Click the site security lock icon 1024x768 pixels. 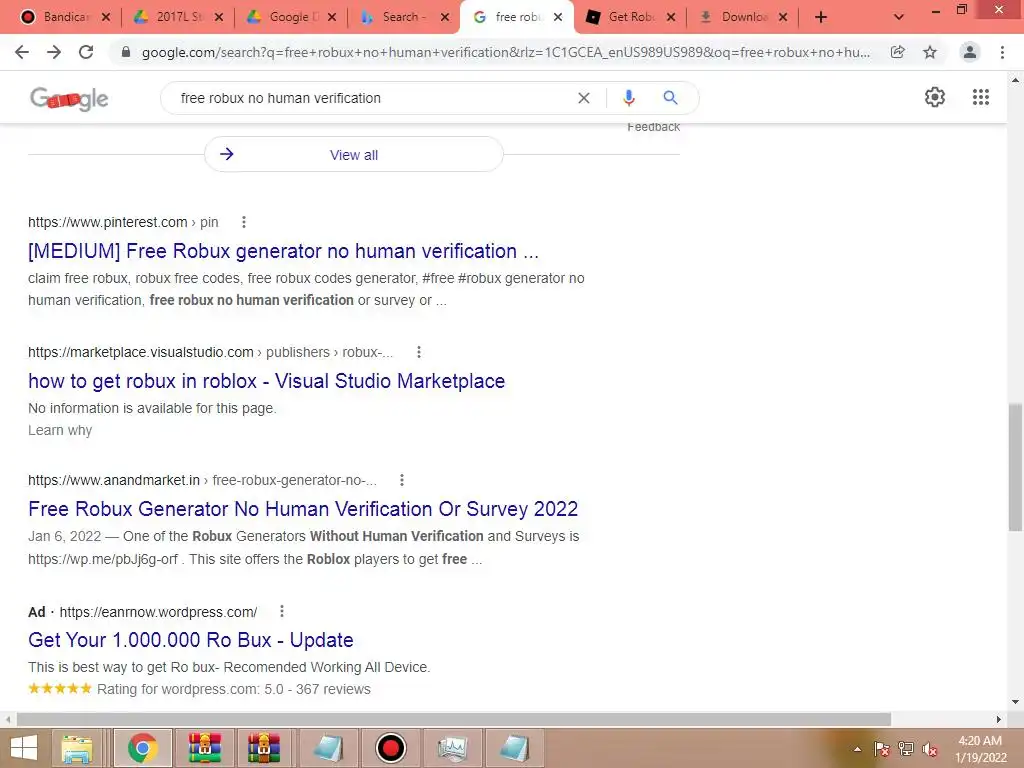coord(126,52)
